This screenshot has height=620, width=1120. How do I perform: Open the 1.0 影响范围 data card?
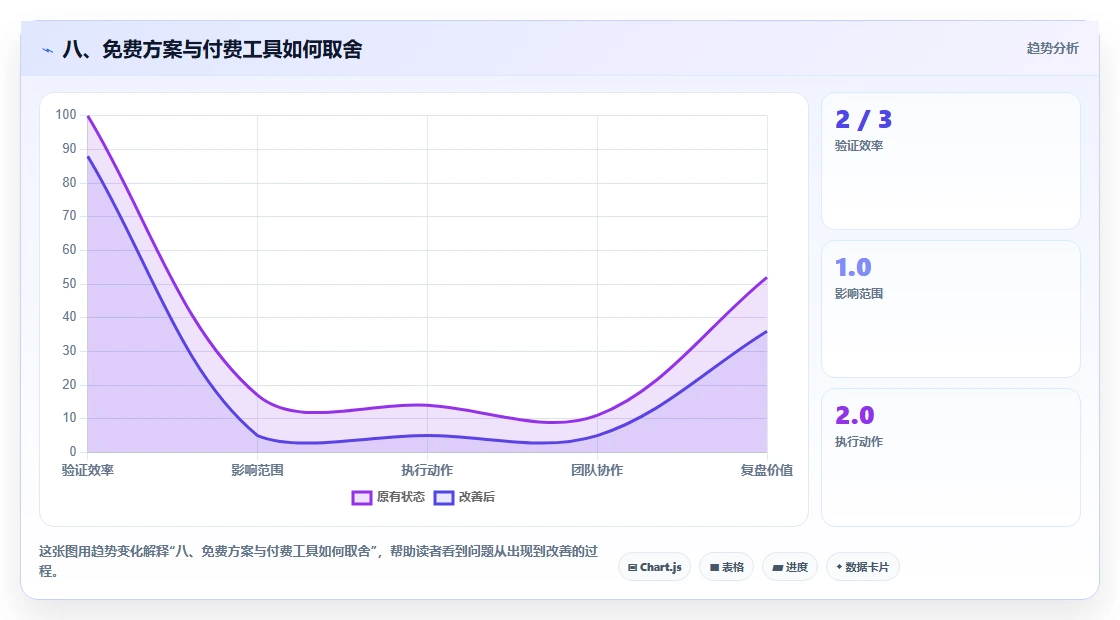(951, 309)
